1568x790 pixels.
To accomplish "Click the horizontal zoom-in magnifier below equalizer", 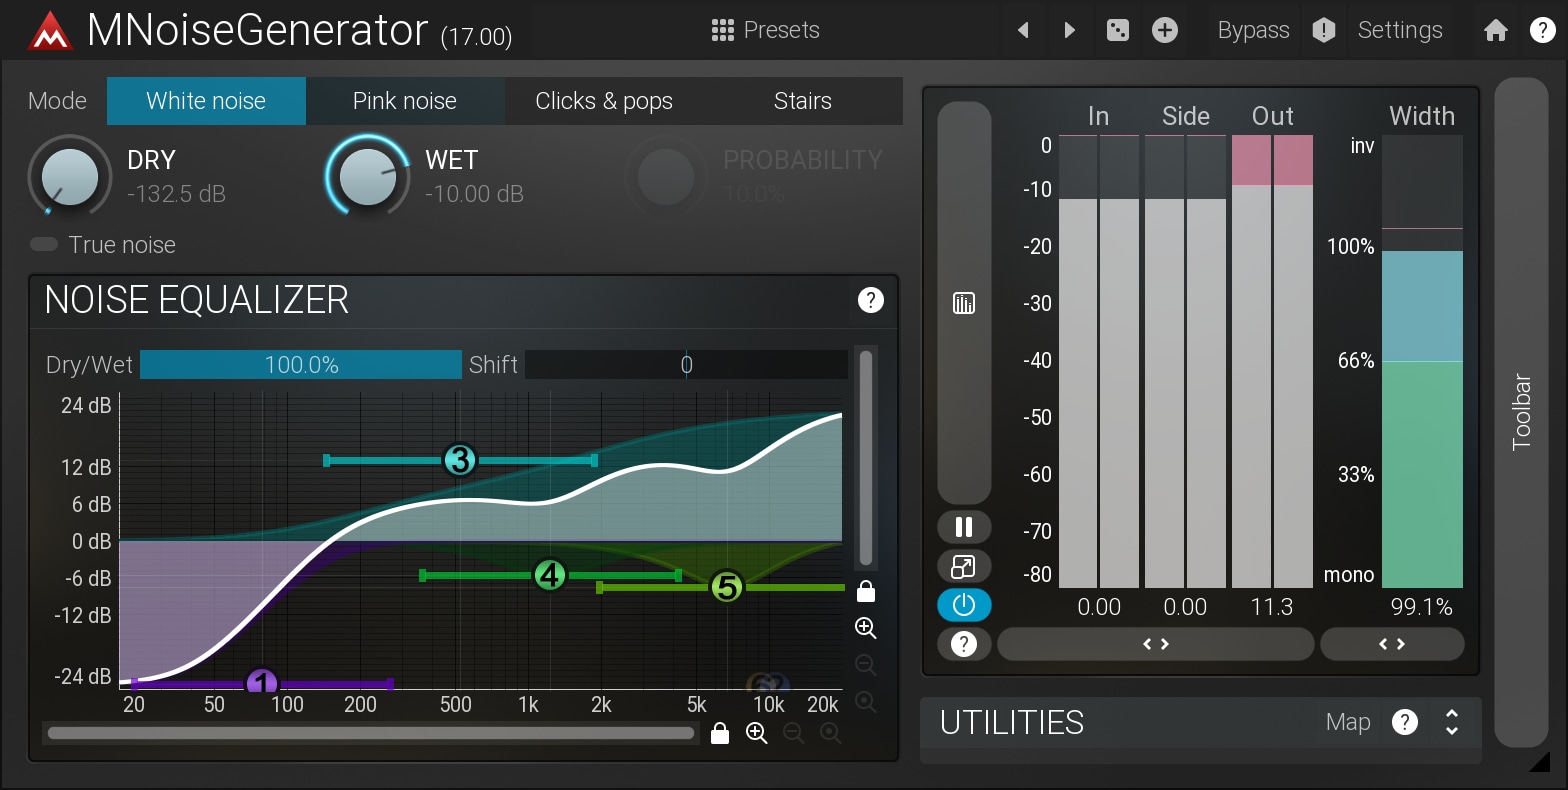I will click(x=757, y=734).
